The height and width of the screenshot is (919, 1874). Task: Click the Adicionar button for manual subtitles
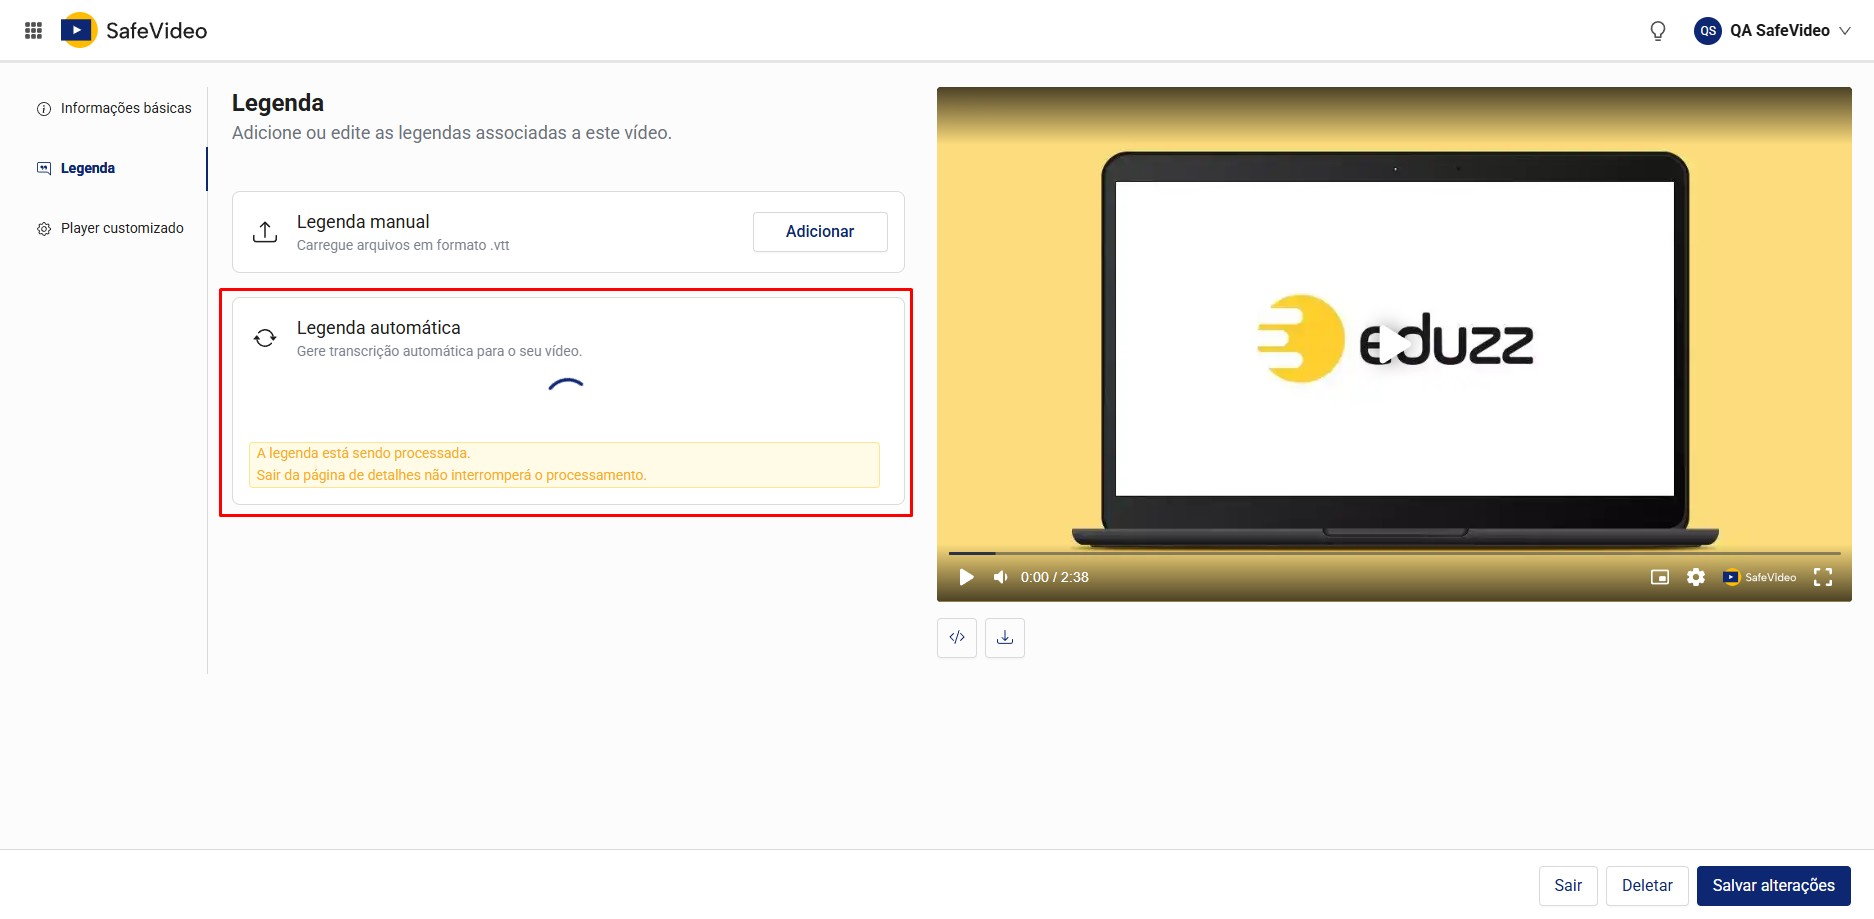pos(820,232)
